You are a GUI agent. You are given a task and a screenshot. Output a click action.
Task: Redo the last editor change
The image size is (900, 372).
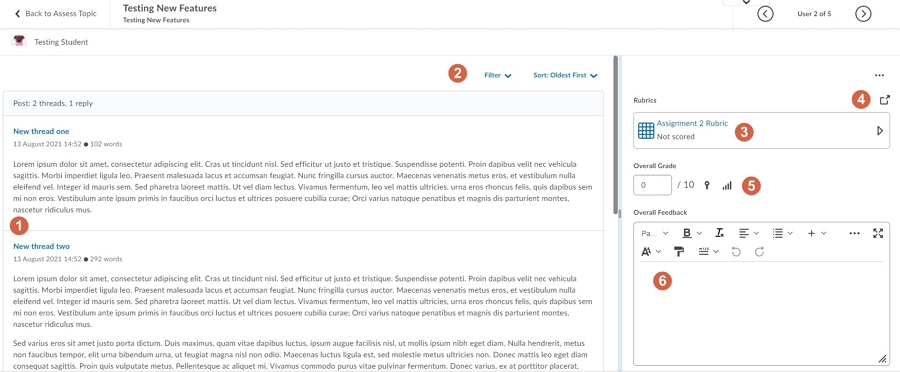coord(759,251)
